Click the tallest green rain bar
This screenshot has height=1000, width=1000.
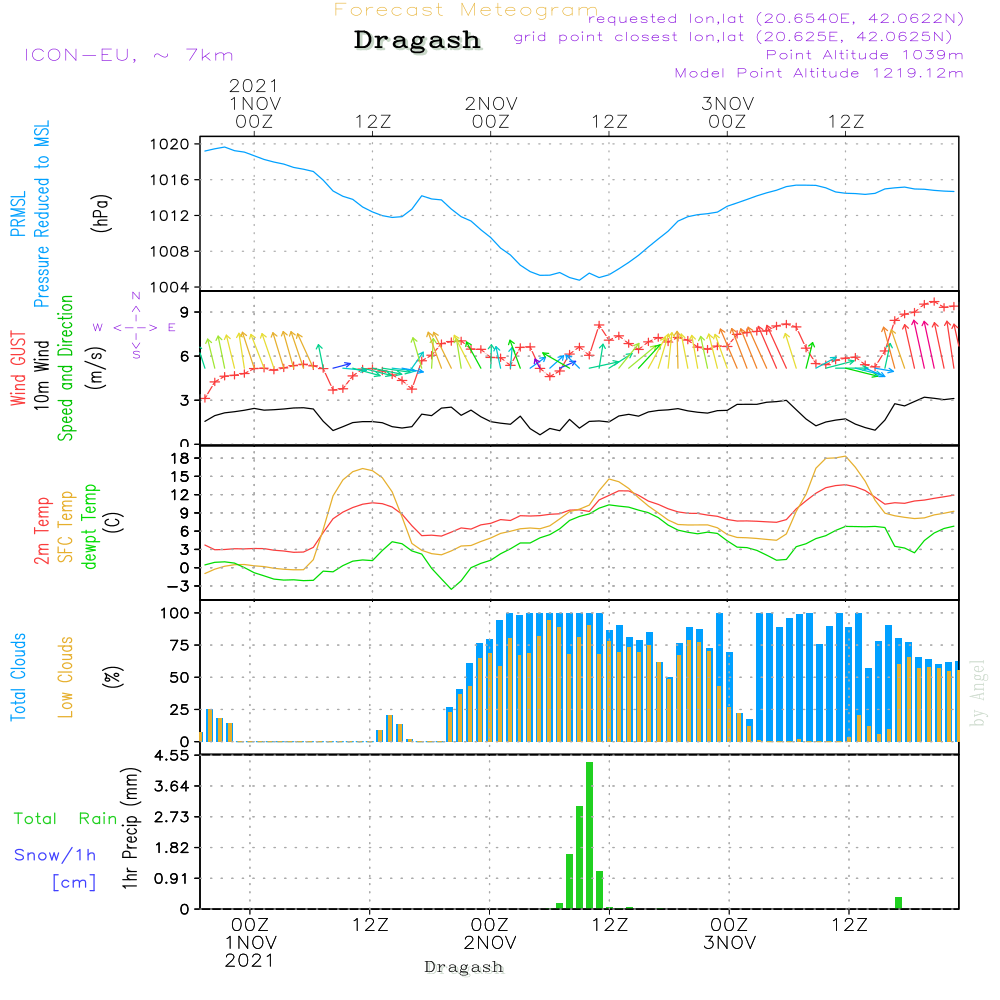click(589, 835)
